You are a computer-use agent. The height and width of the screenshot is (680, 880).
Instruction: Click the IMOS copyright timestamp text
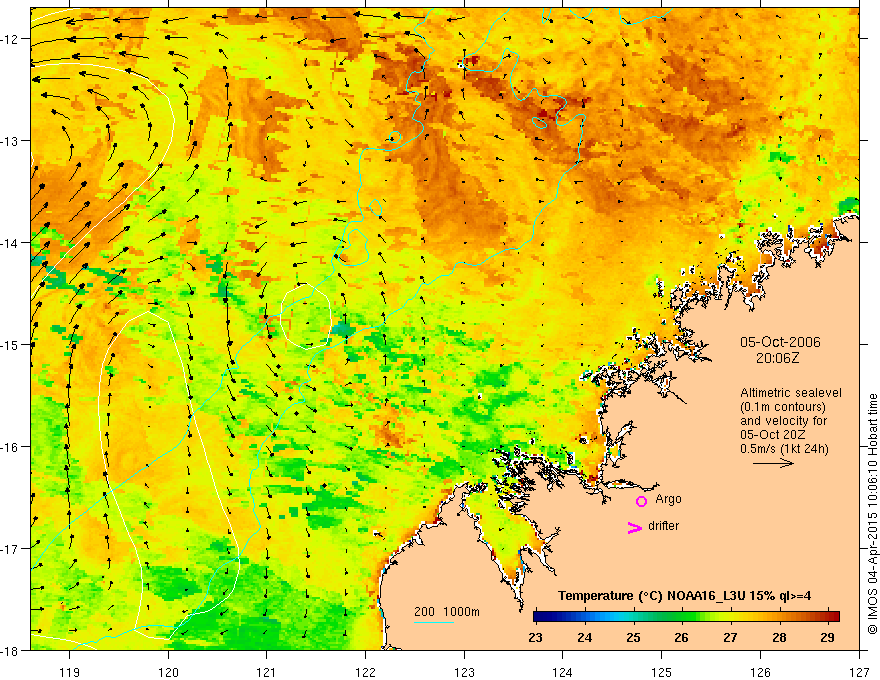(x=872, y=514)
